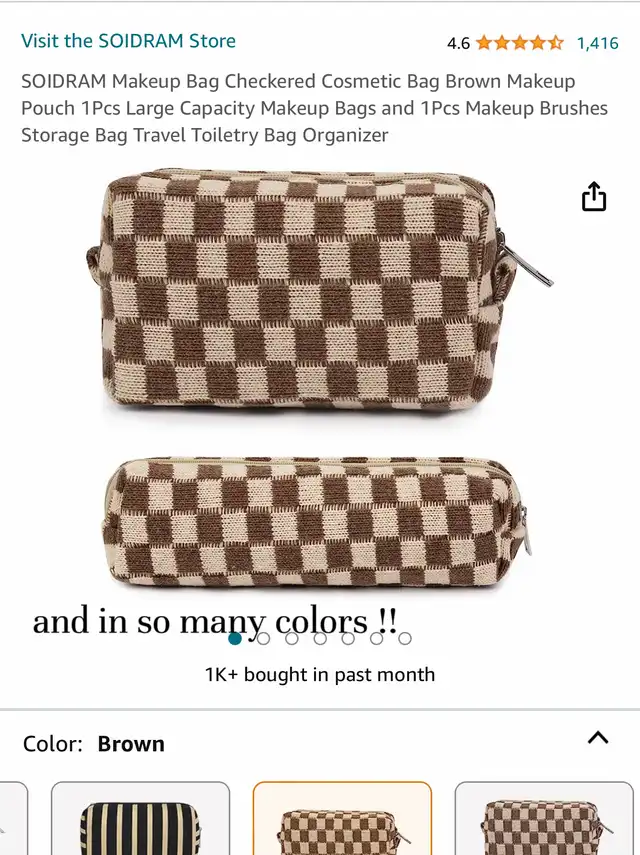Select the fourth image carousel dot

[x=320, y=638]
